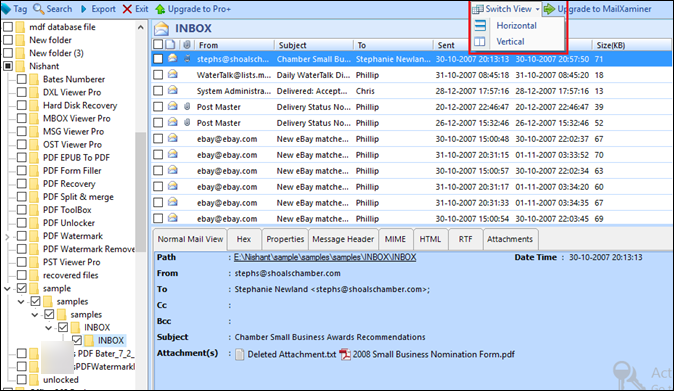
Task: Switch to the Hex tab
Action: (x=244, y=239)
